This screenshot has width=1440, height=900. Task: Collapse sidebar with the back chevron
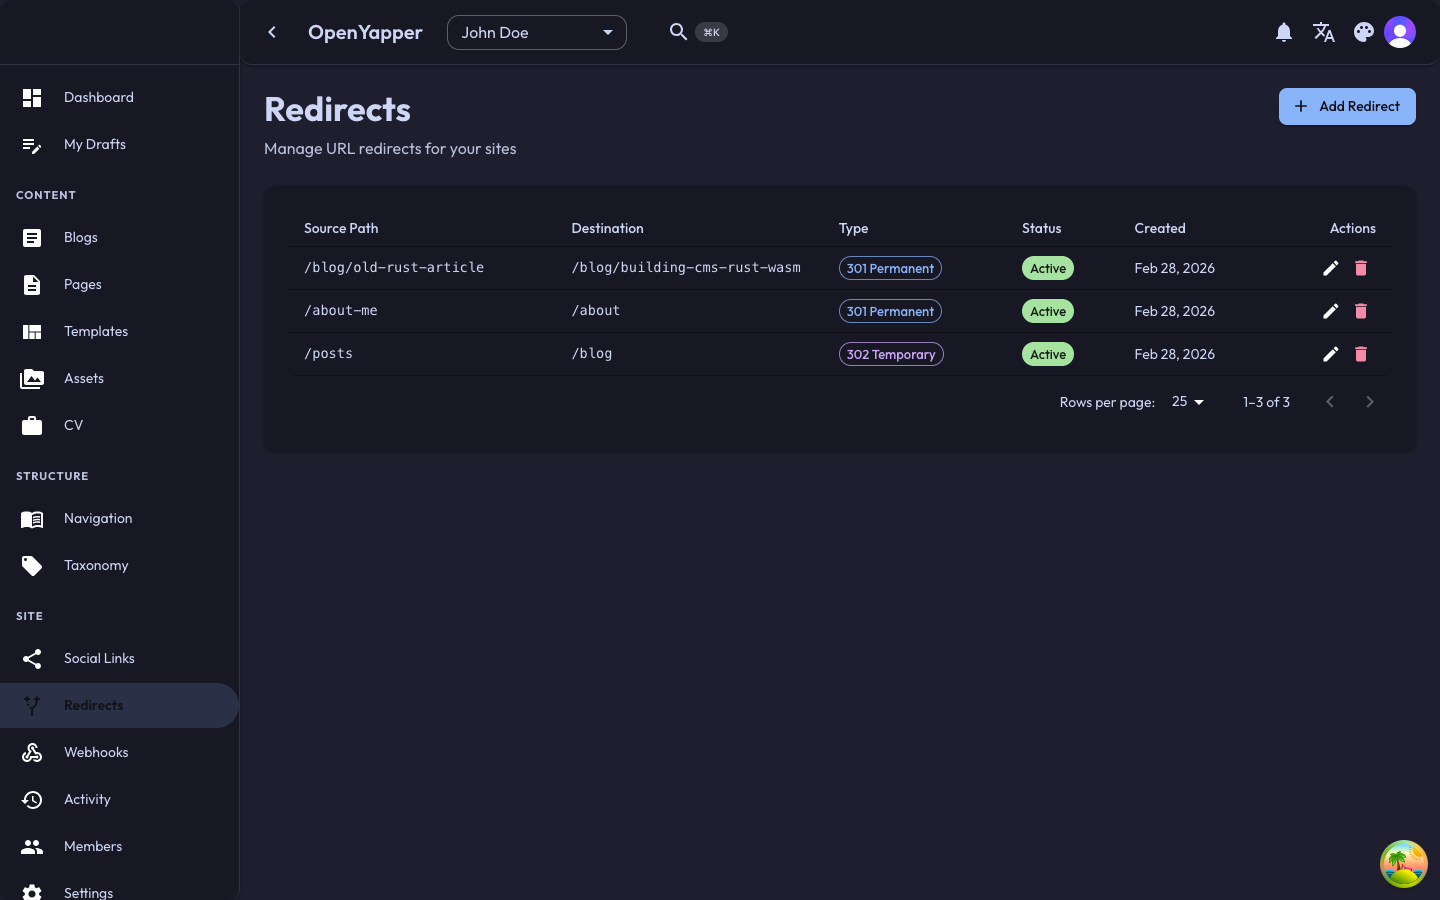(272, 32)
